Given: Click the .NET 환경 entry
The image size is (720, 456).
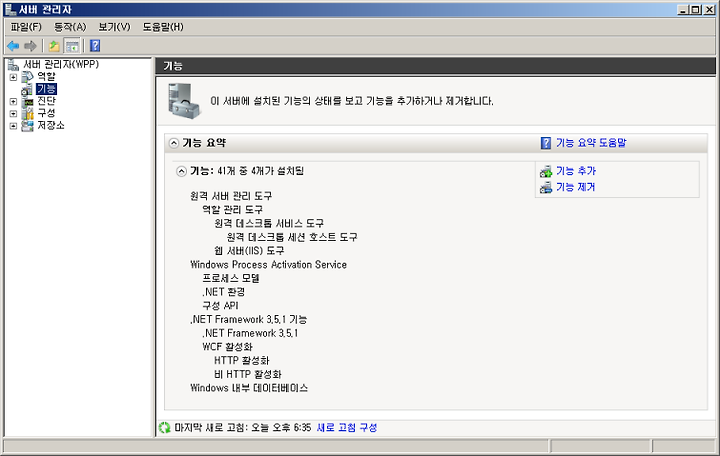Looking at the screenshot, I should [x=224, y=292].
